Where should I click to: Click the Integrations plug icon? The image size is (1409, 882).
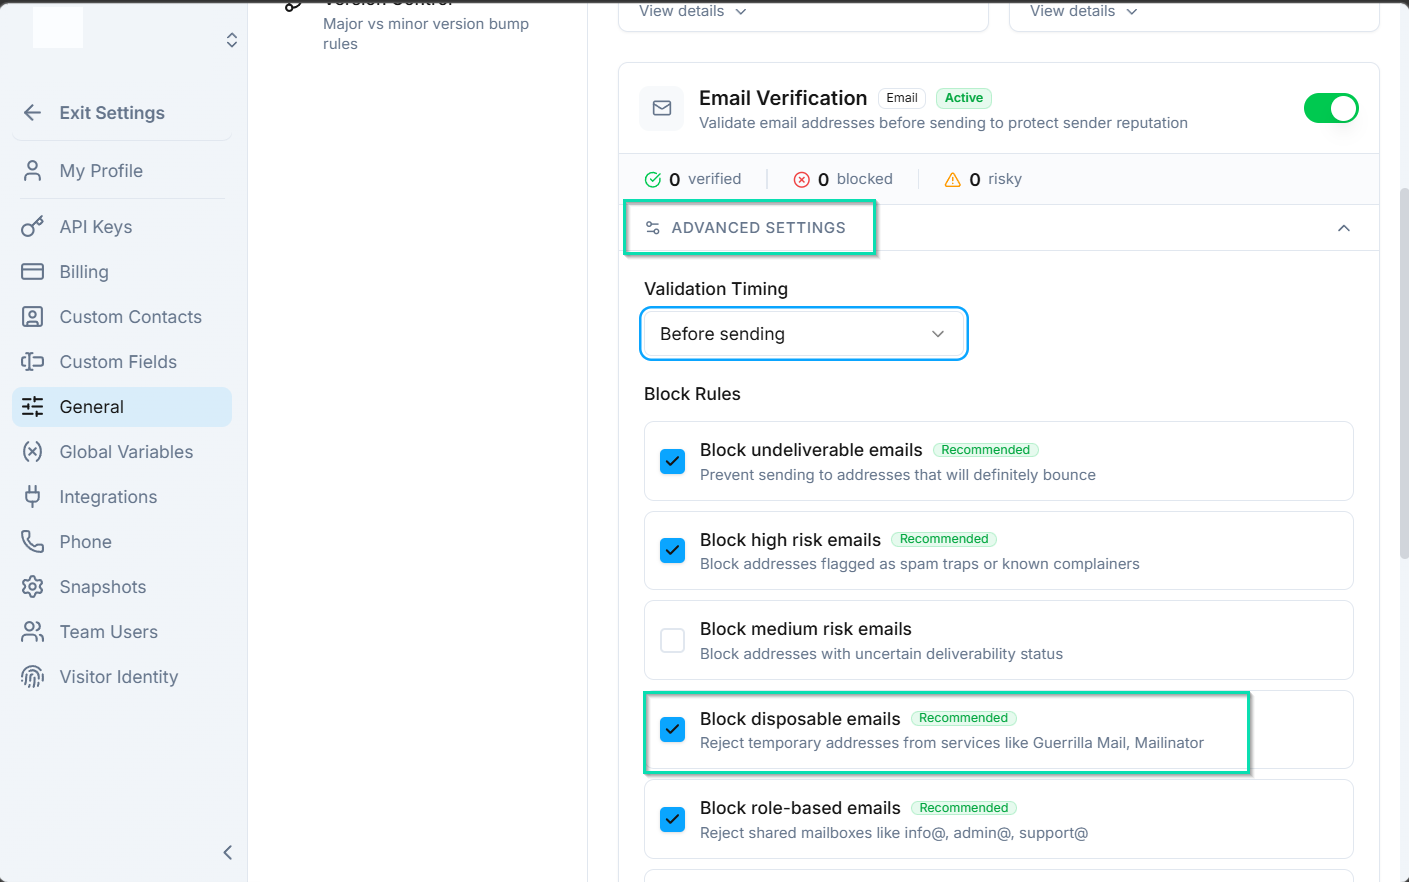click(x=32, y=497)
